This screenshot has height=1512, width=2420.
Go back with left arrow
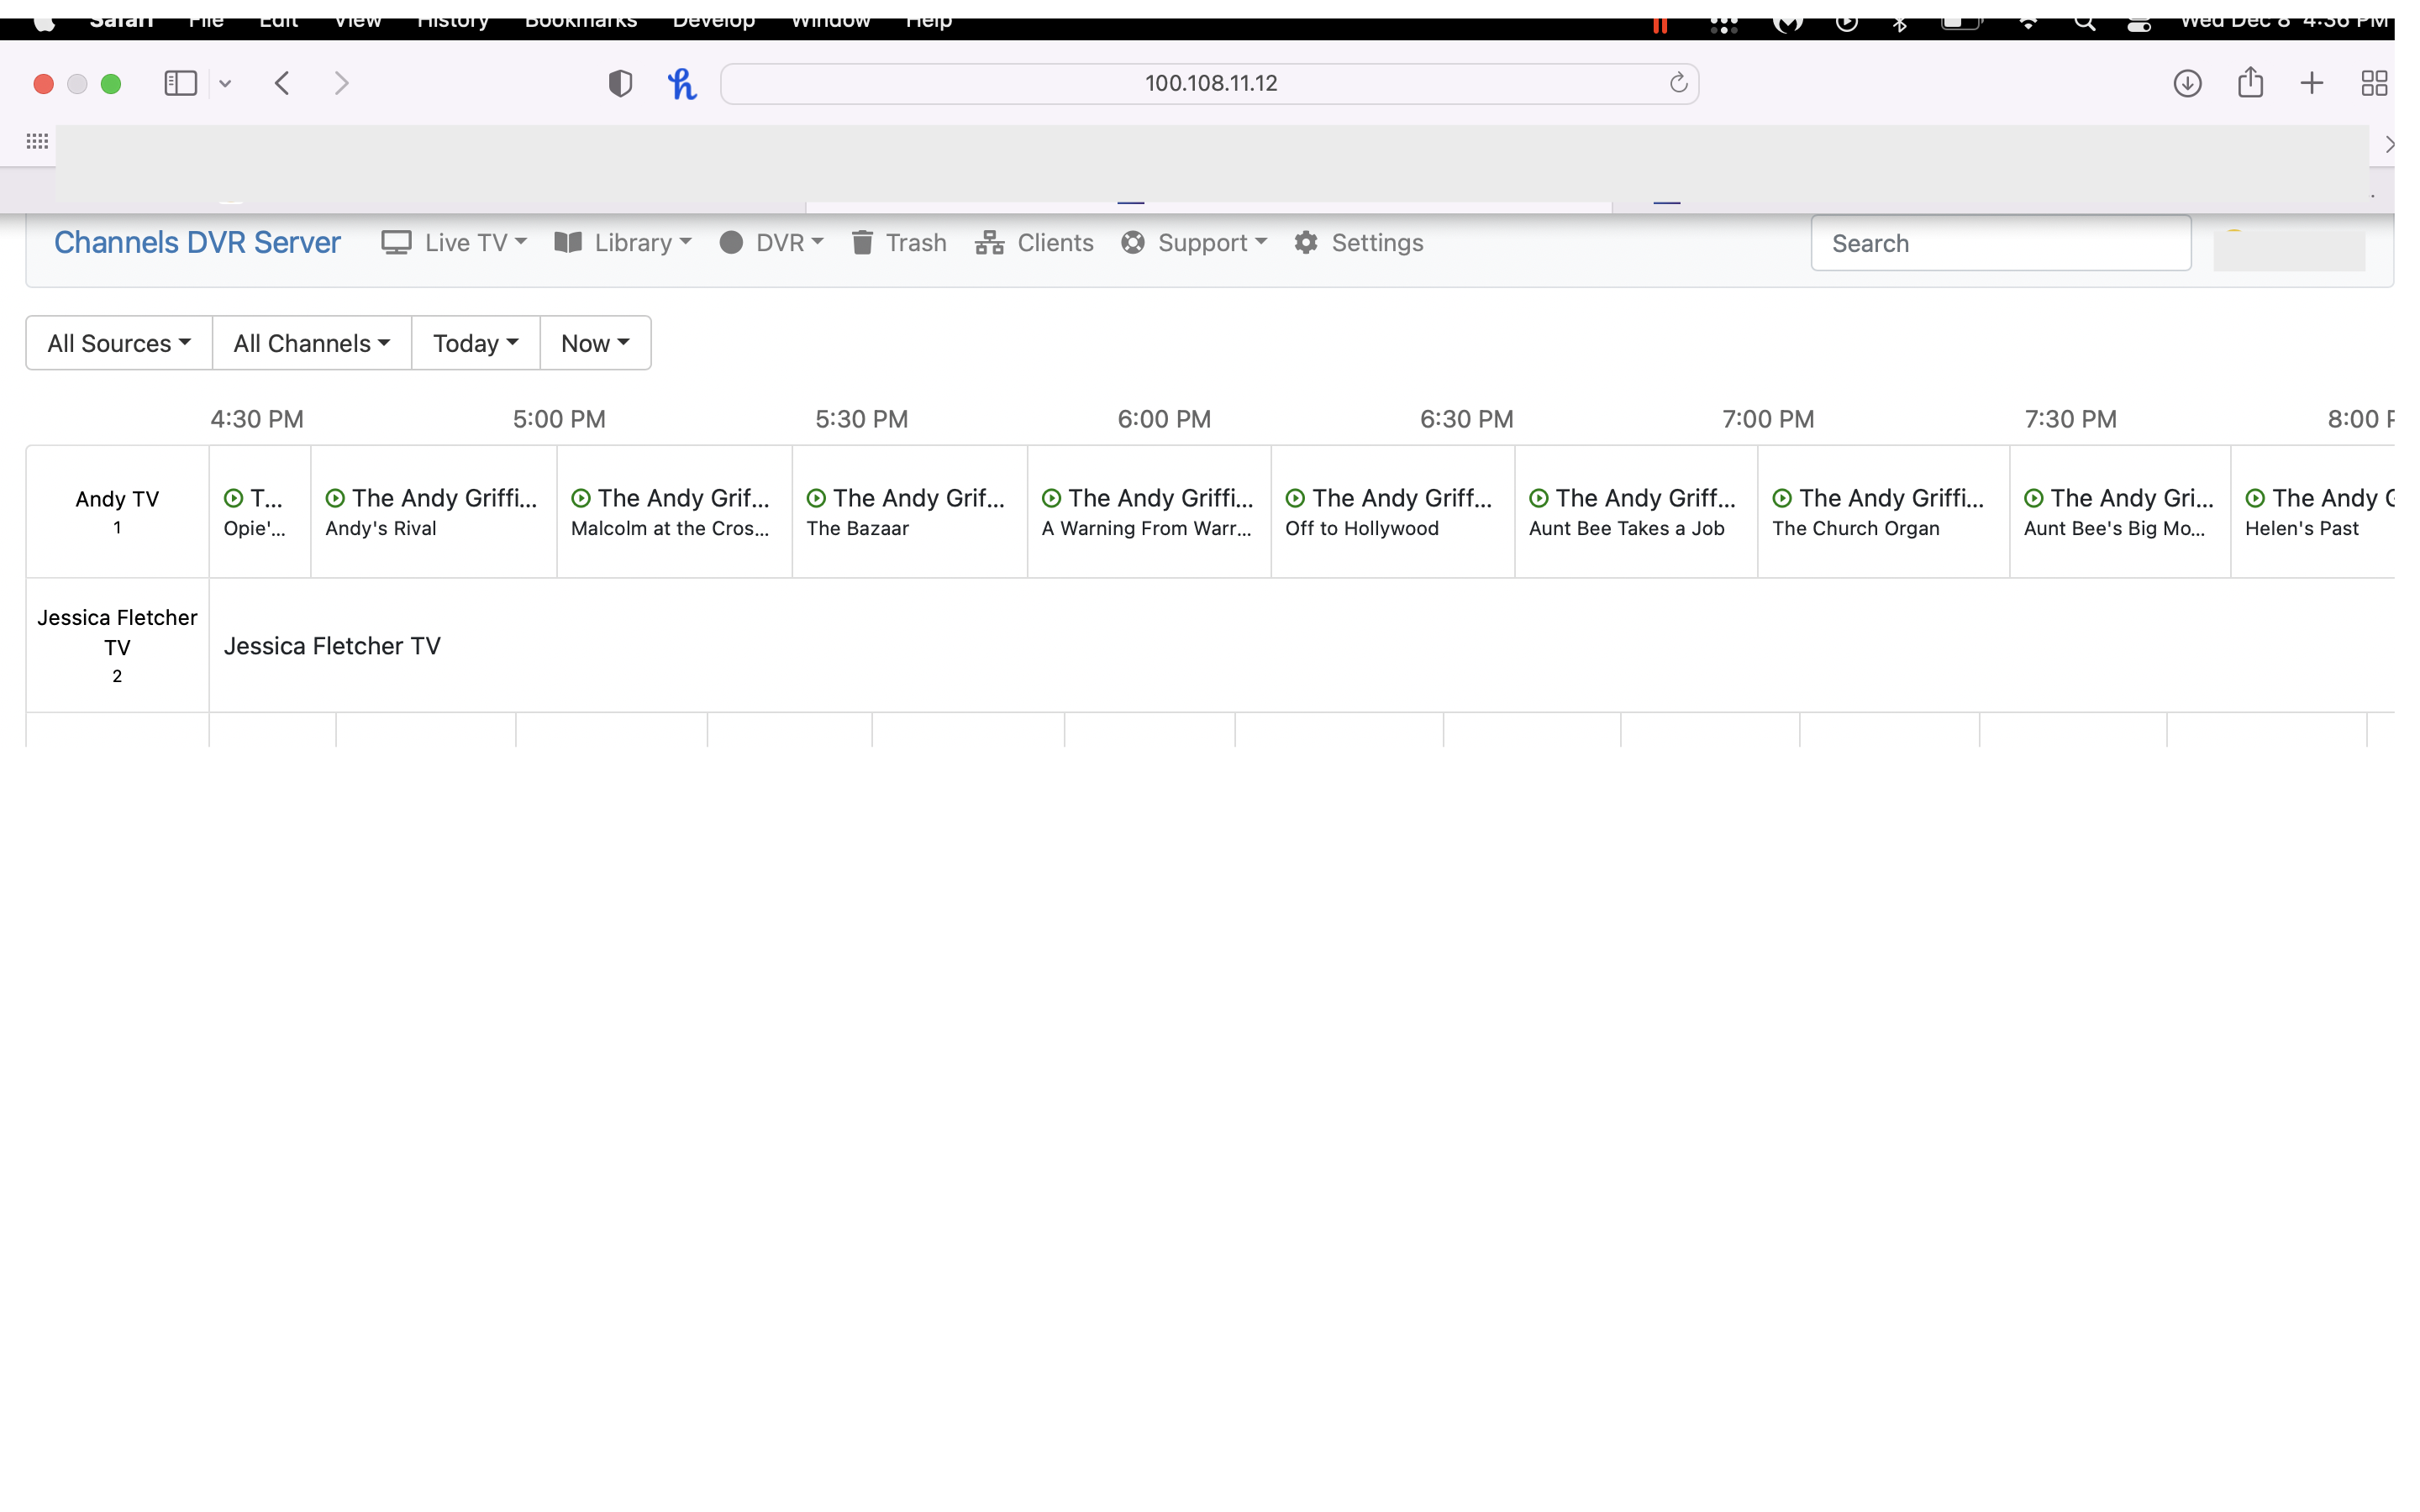282,83
